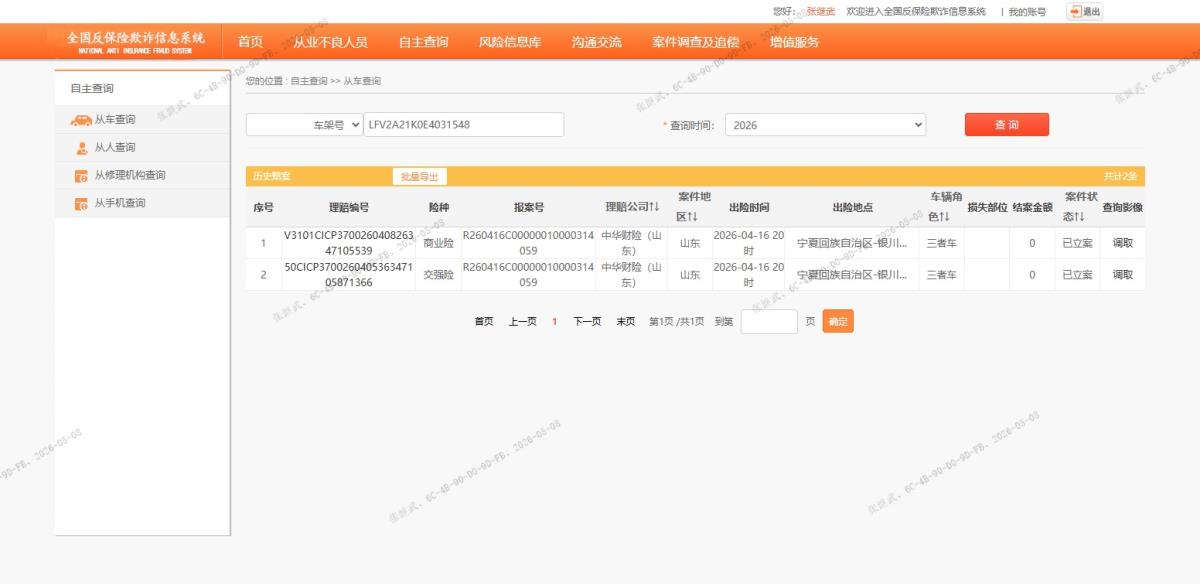Click 调取 for the 商业险 row
Image resolution: width=1200 pixels, height=584 pixels.
click(1123, 243)
